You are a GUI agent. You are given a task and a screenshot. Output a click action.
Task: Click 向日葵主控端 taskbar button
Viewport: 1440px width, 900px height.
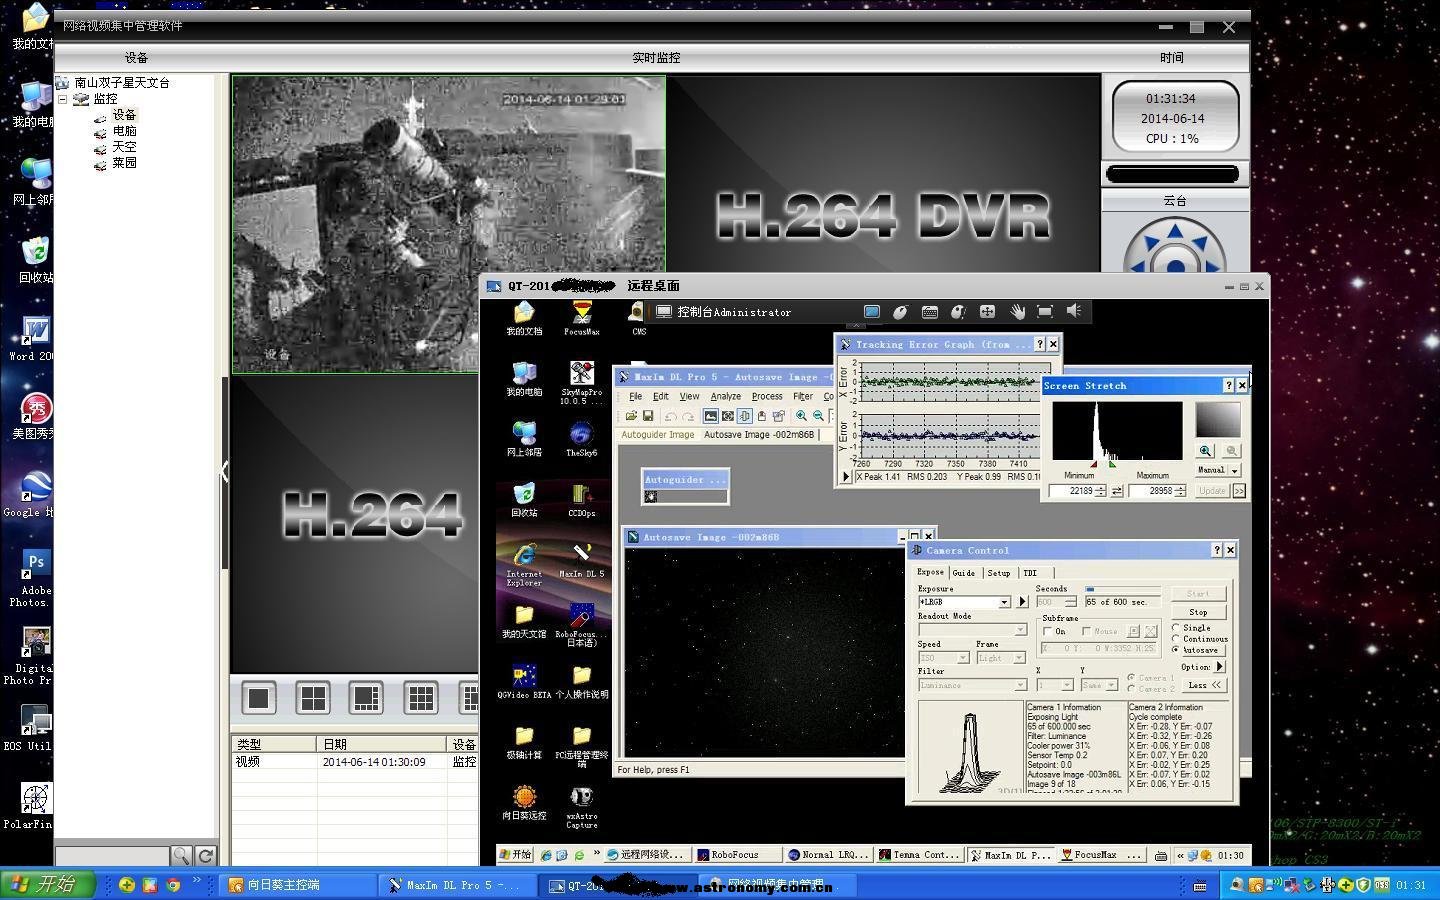pyautogui.click(x=296, y=885)
